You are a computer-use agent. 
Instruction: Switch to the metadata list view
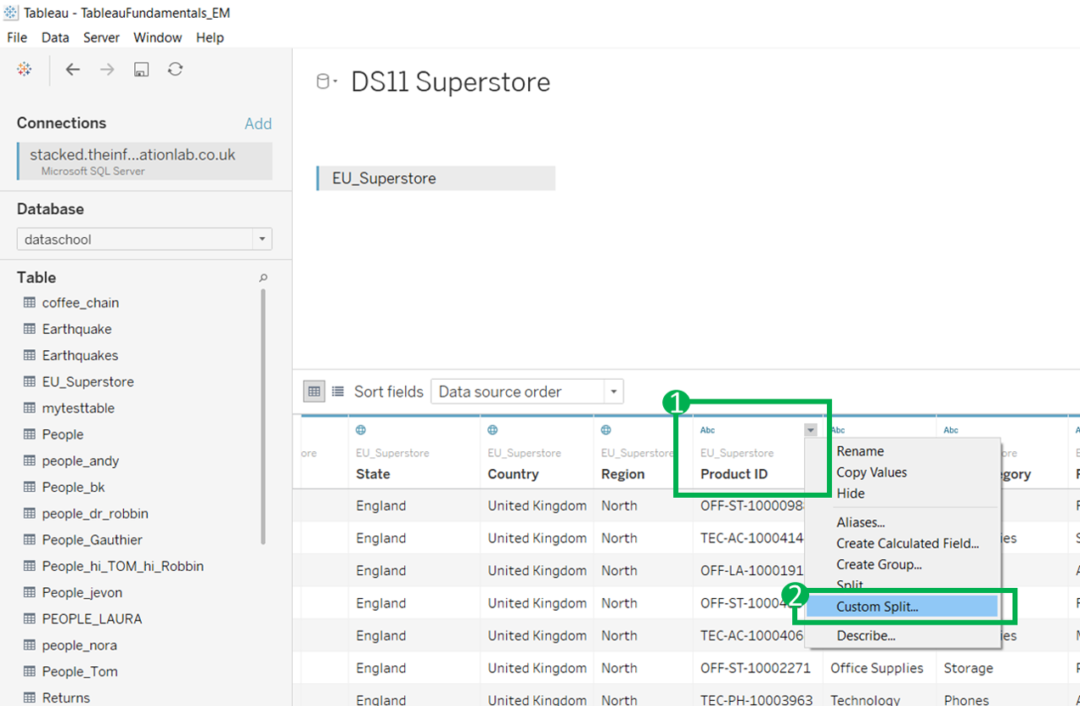click(x=338, y=391)
